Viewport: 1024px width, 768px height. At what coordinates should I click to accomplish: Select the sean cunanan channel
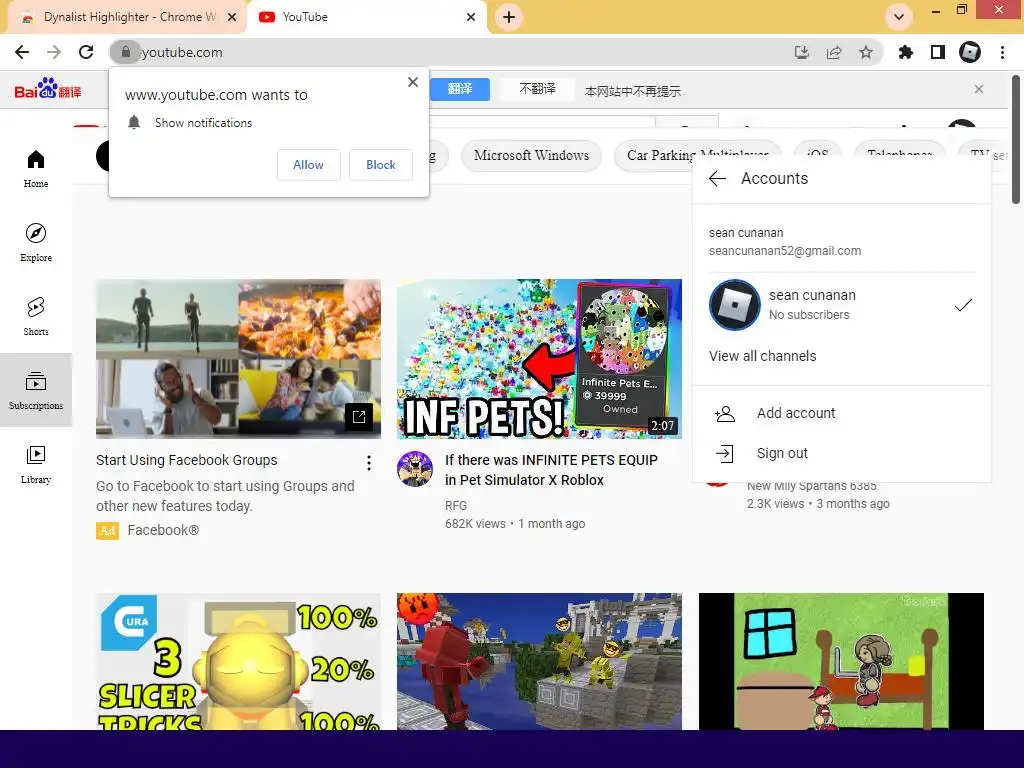842,305
